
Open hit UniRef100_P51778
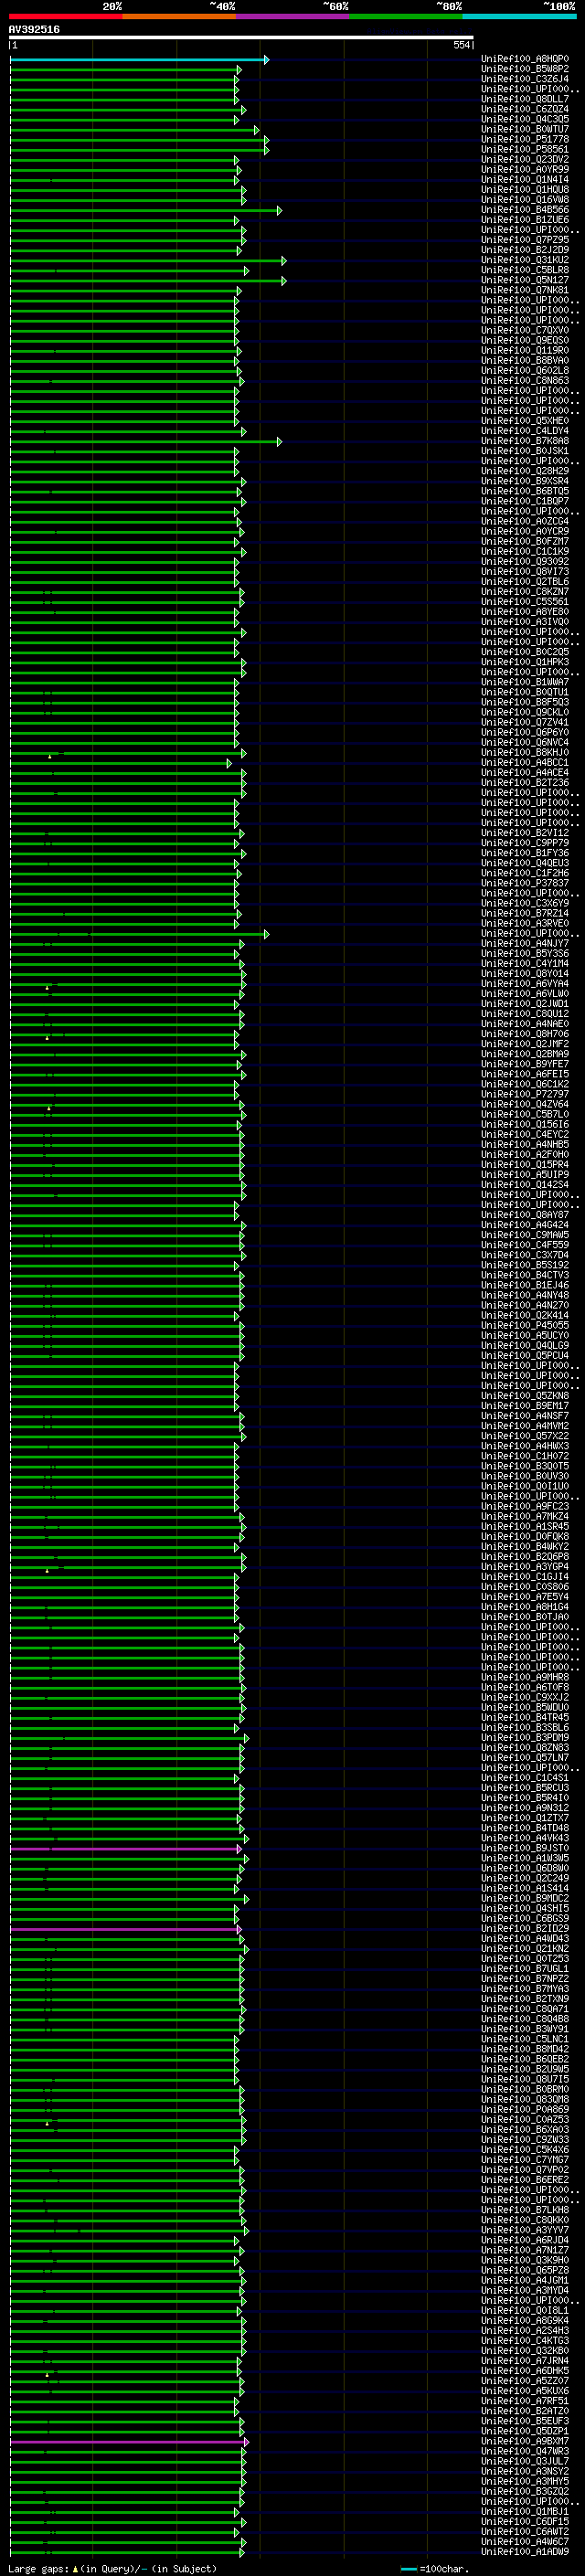coord(525,139)
